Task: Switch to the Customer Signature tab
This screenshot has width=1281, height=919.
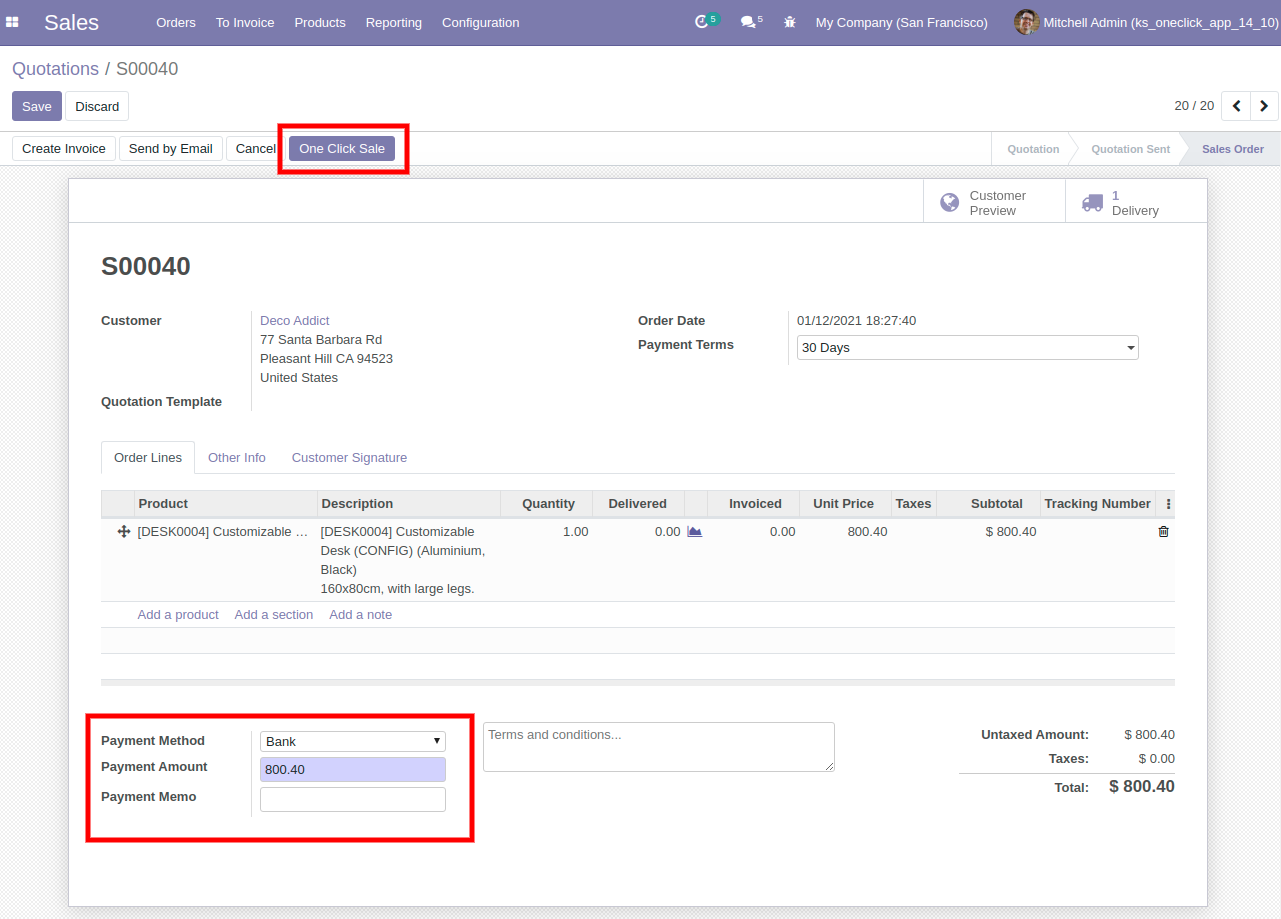Action: (x=349, y=457)
